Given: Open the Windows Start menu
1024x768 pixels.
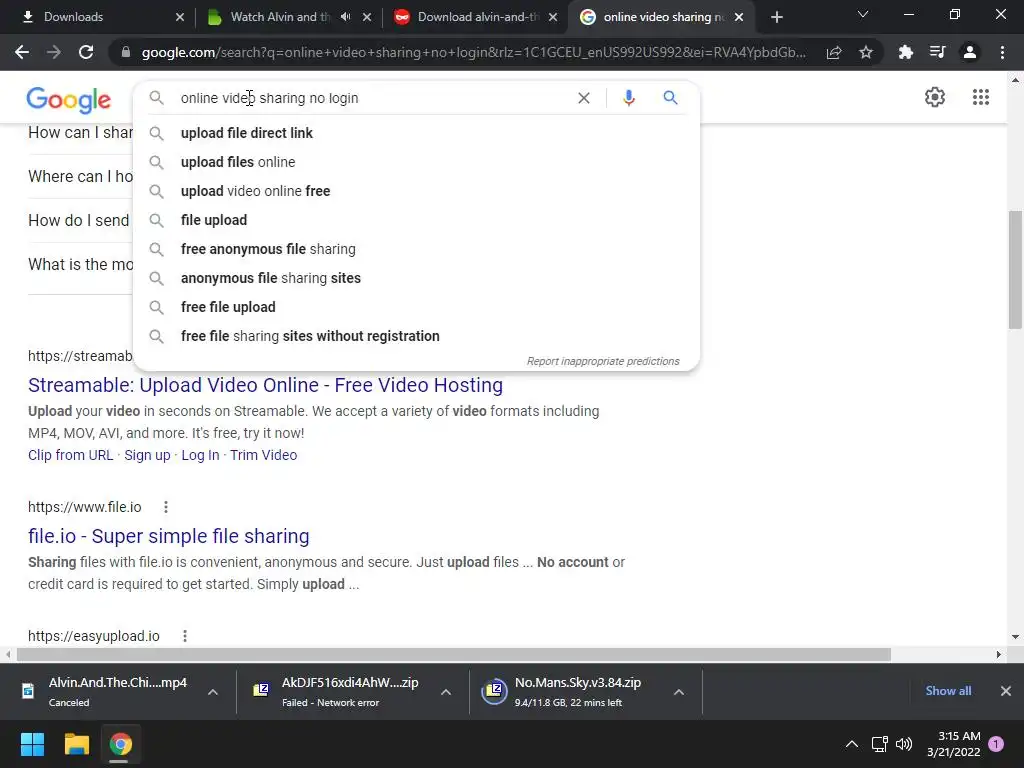Looking at the screenshot, I should coord(32,744).
